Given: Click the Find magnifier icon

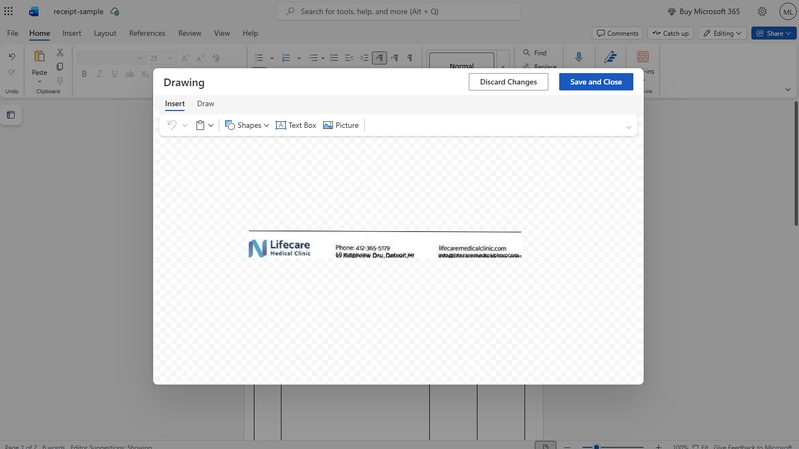Looking at the screenshot, I should (x=527, y=52).
